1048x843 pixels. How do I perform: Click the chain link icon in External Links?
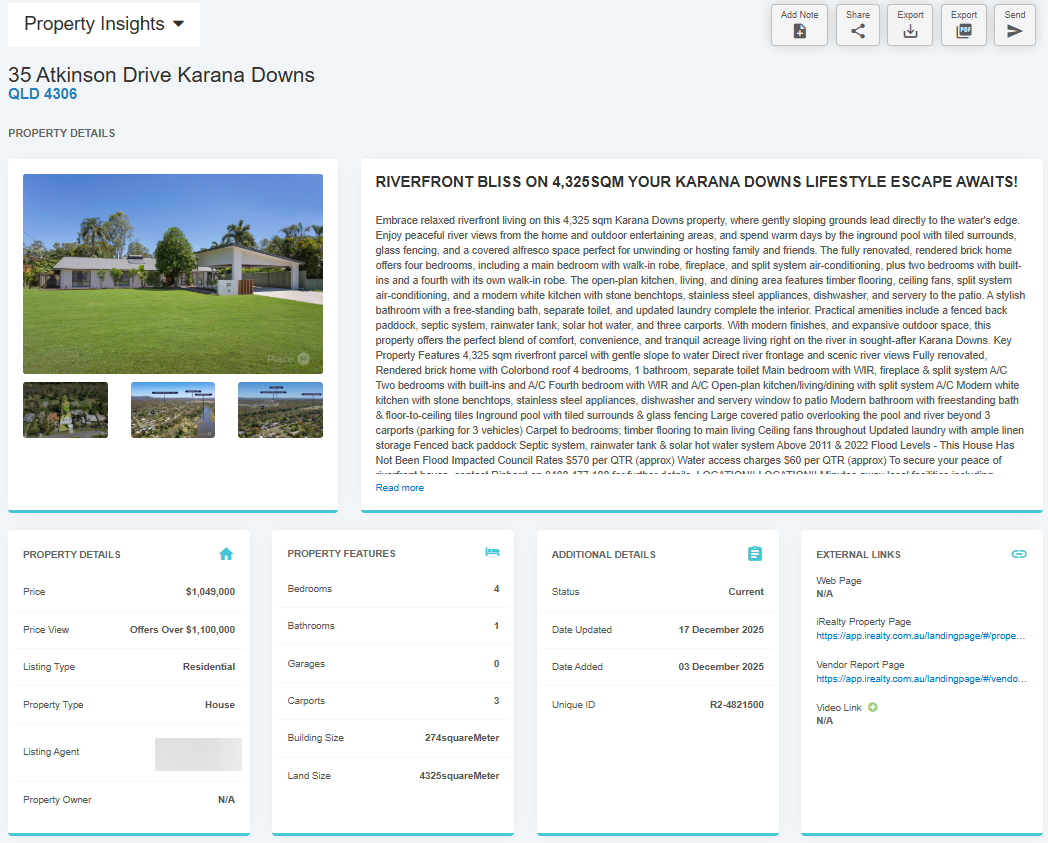click(x=1019, y=554)
